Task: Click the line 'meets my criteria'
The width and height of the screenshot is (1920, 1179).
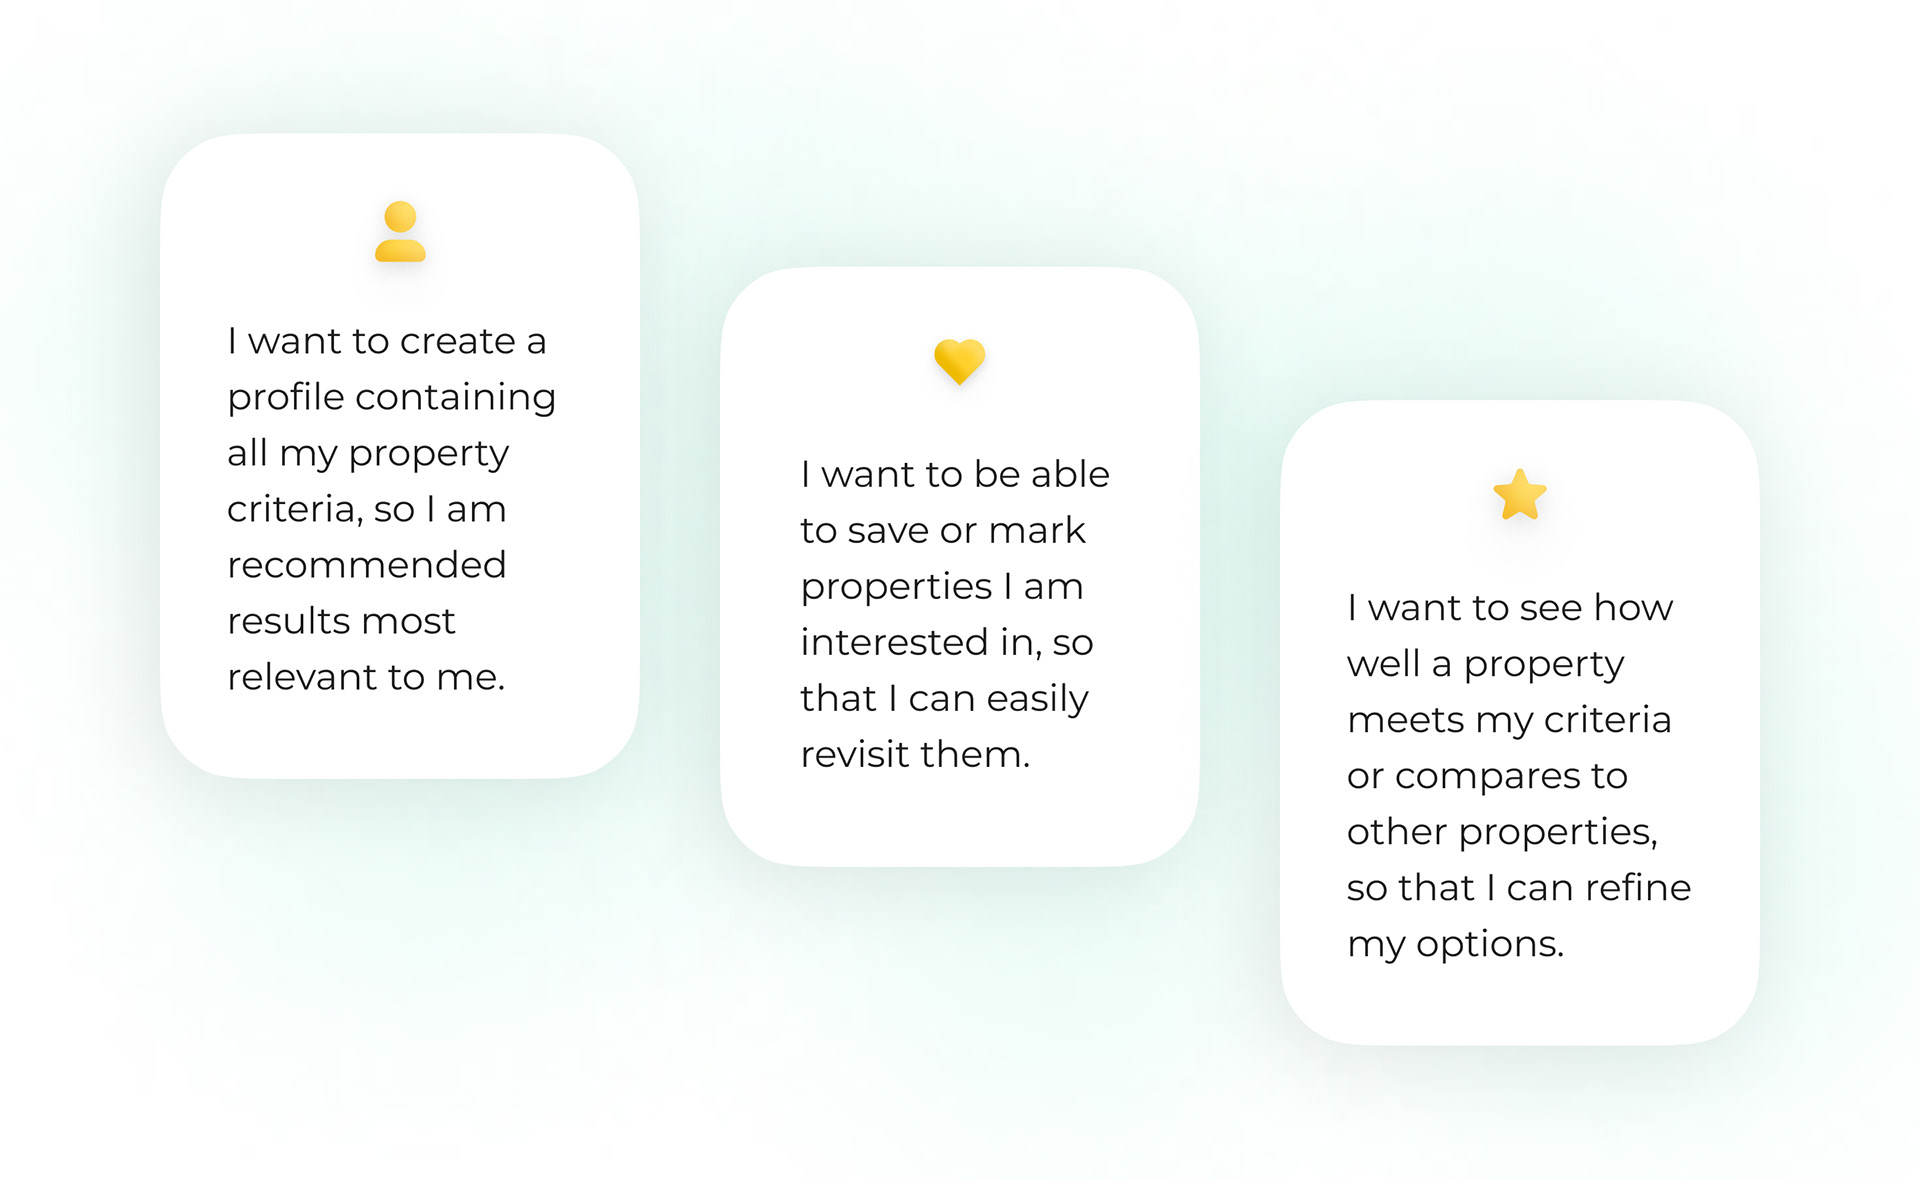Action: (1509, 721)
